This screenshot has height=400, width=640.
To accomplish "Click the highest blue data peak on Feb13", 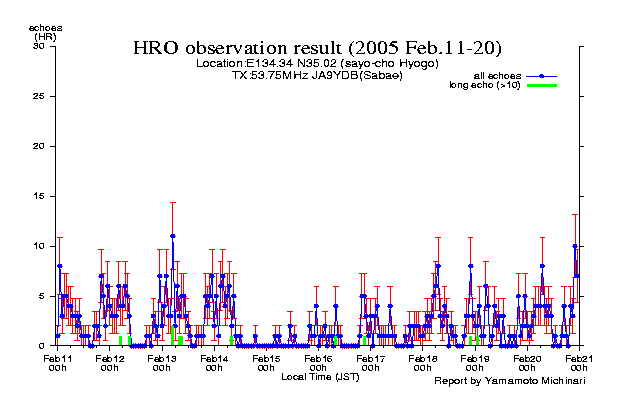I will (x=172, y=236).
